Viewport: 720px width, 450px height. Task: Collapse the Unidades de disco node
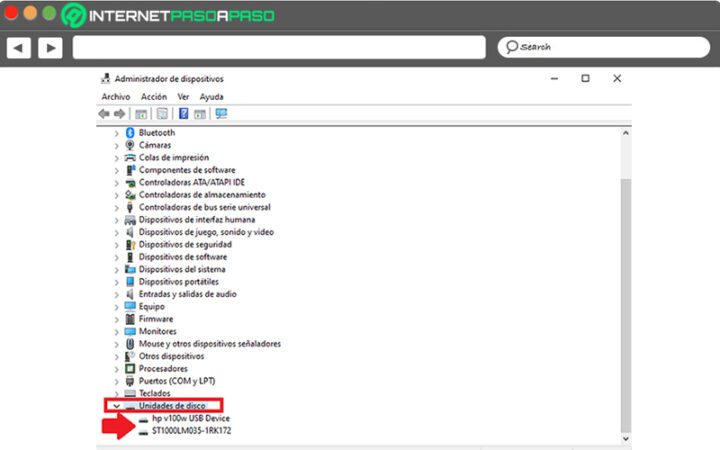pyautogui.click(x=117, y=406)
